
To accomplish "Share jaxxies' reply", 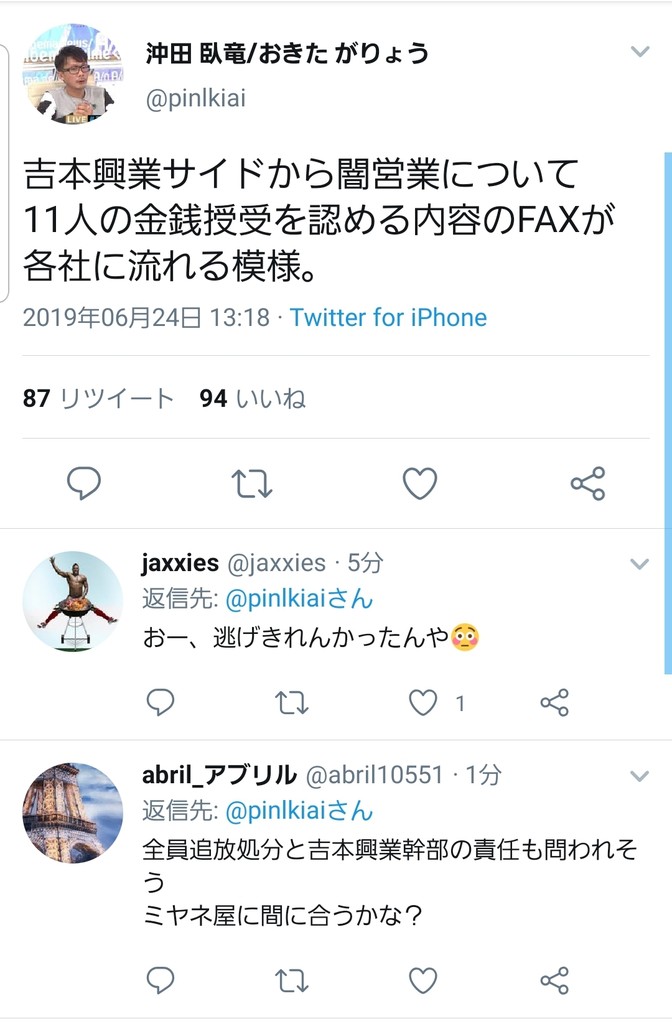I will [554, 703].
